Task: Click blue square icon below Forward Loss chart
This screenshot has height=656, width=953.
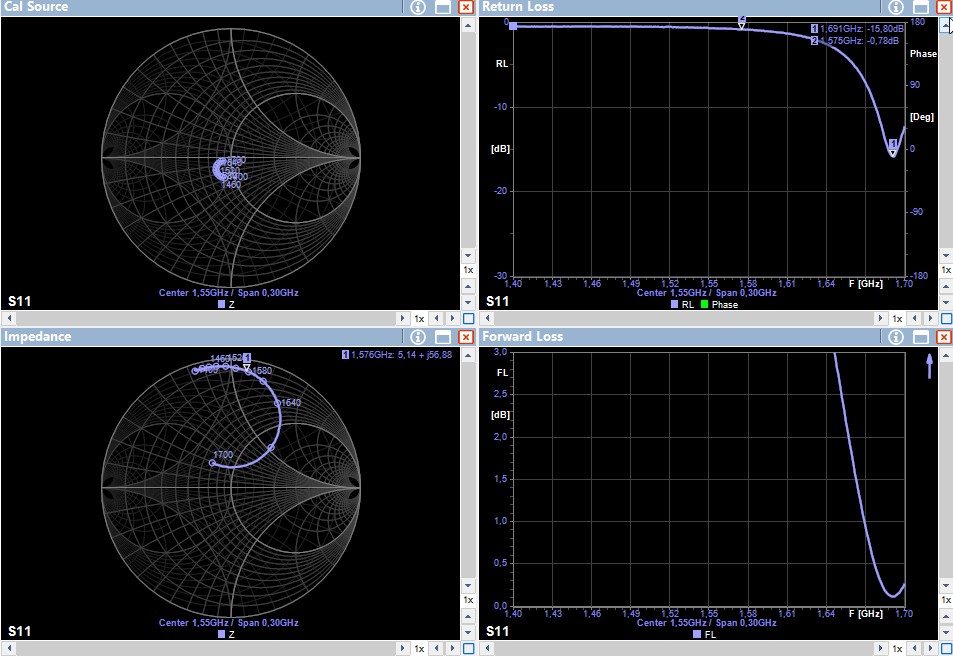Action: pos(946,649)
